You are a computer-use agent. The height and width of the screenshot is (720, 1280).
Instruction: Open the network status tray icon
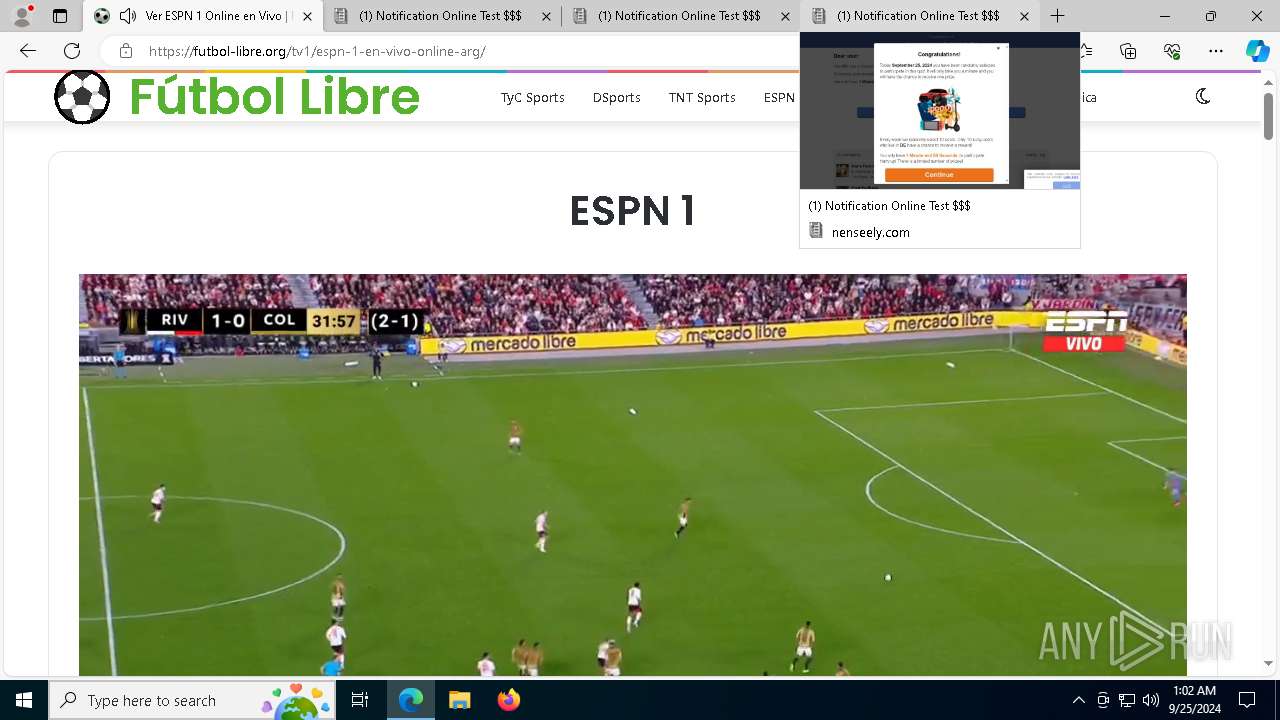[1127, 700]
